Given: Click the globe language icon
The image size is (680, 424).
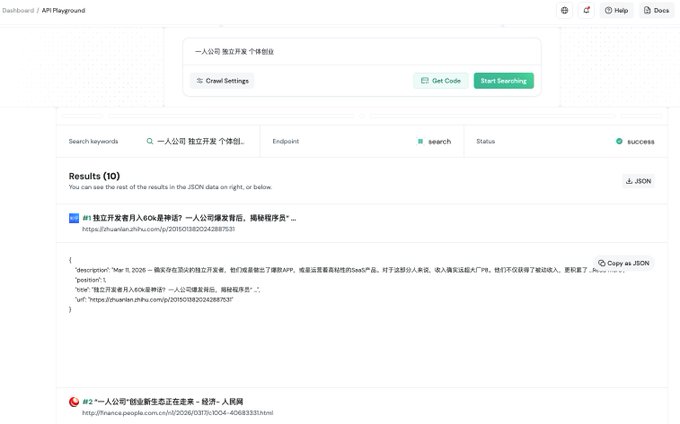Looking at the screenshot, I should click(564, 10).
